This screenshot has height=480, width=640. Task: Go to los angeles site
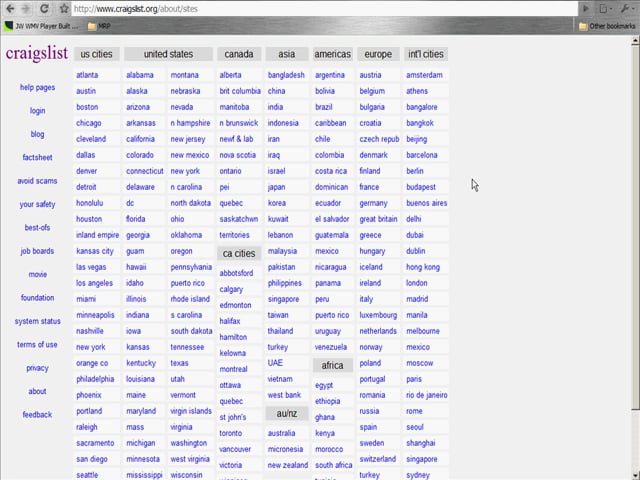click(94, 283)
